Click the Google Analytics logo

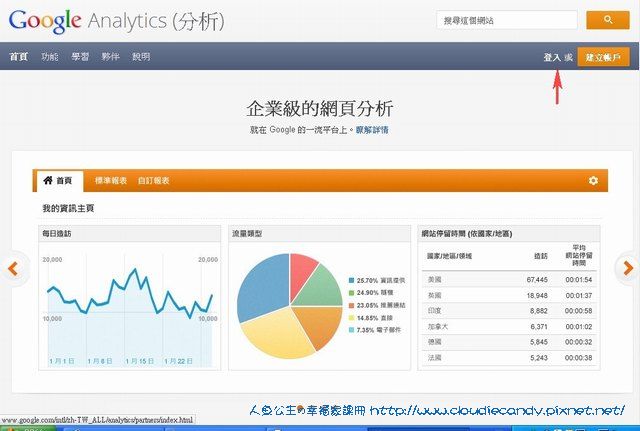click(116, 20)
